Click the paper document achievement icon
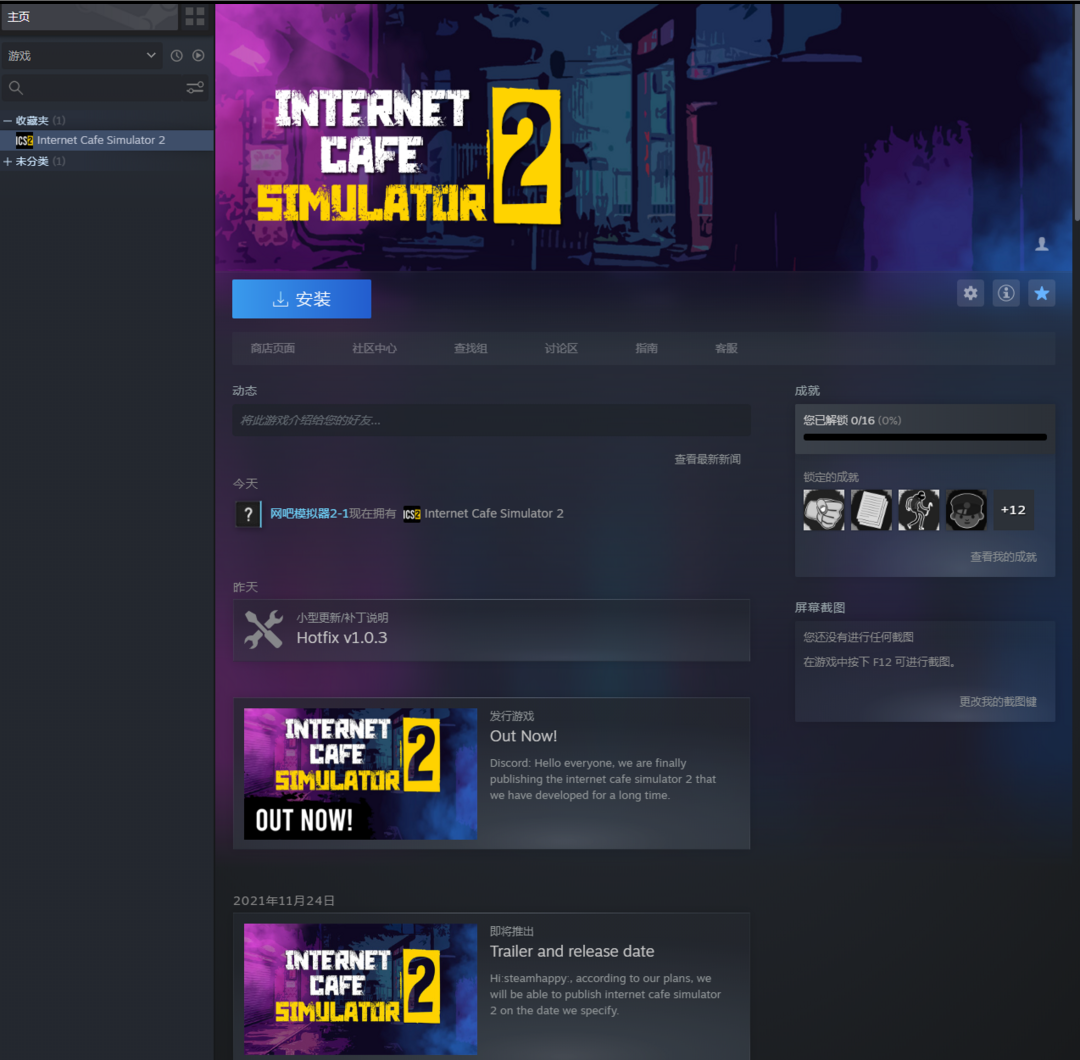This screenshot has height=1060, width=1080. (871, 510)
